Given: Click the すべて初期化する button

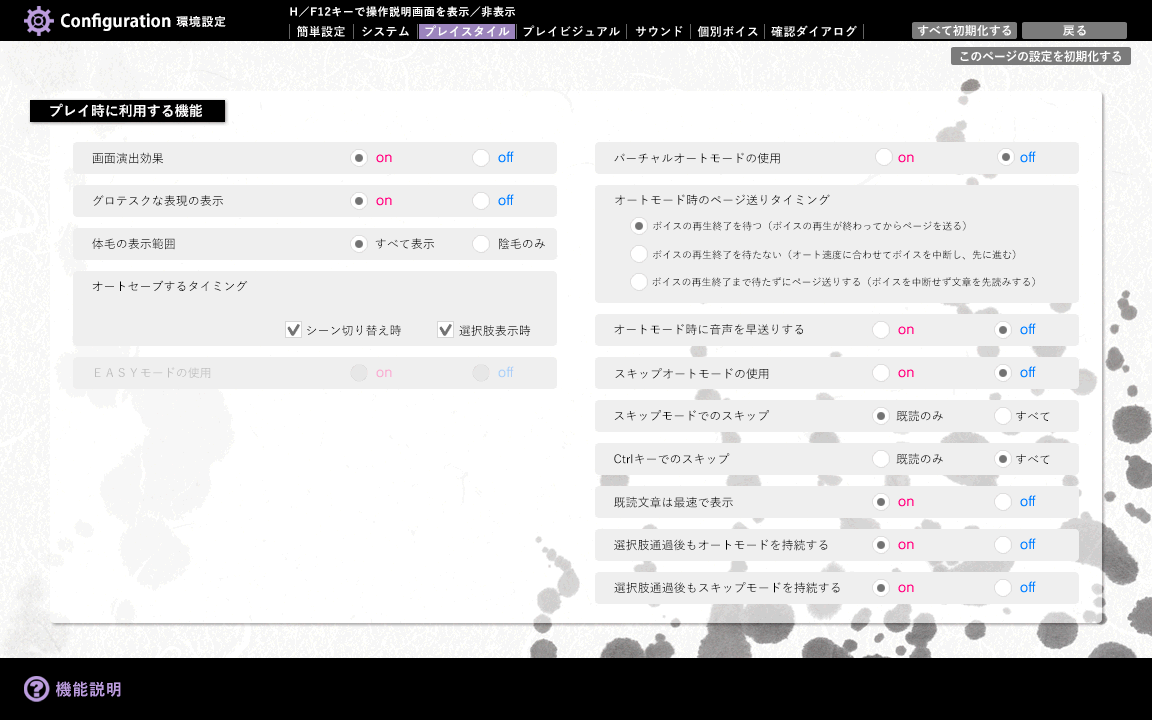Looking at the screenshot, I should click(x=964, y=31).
